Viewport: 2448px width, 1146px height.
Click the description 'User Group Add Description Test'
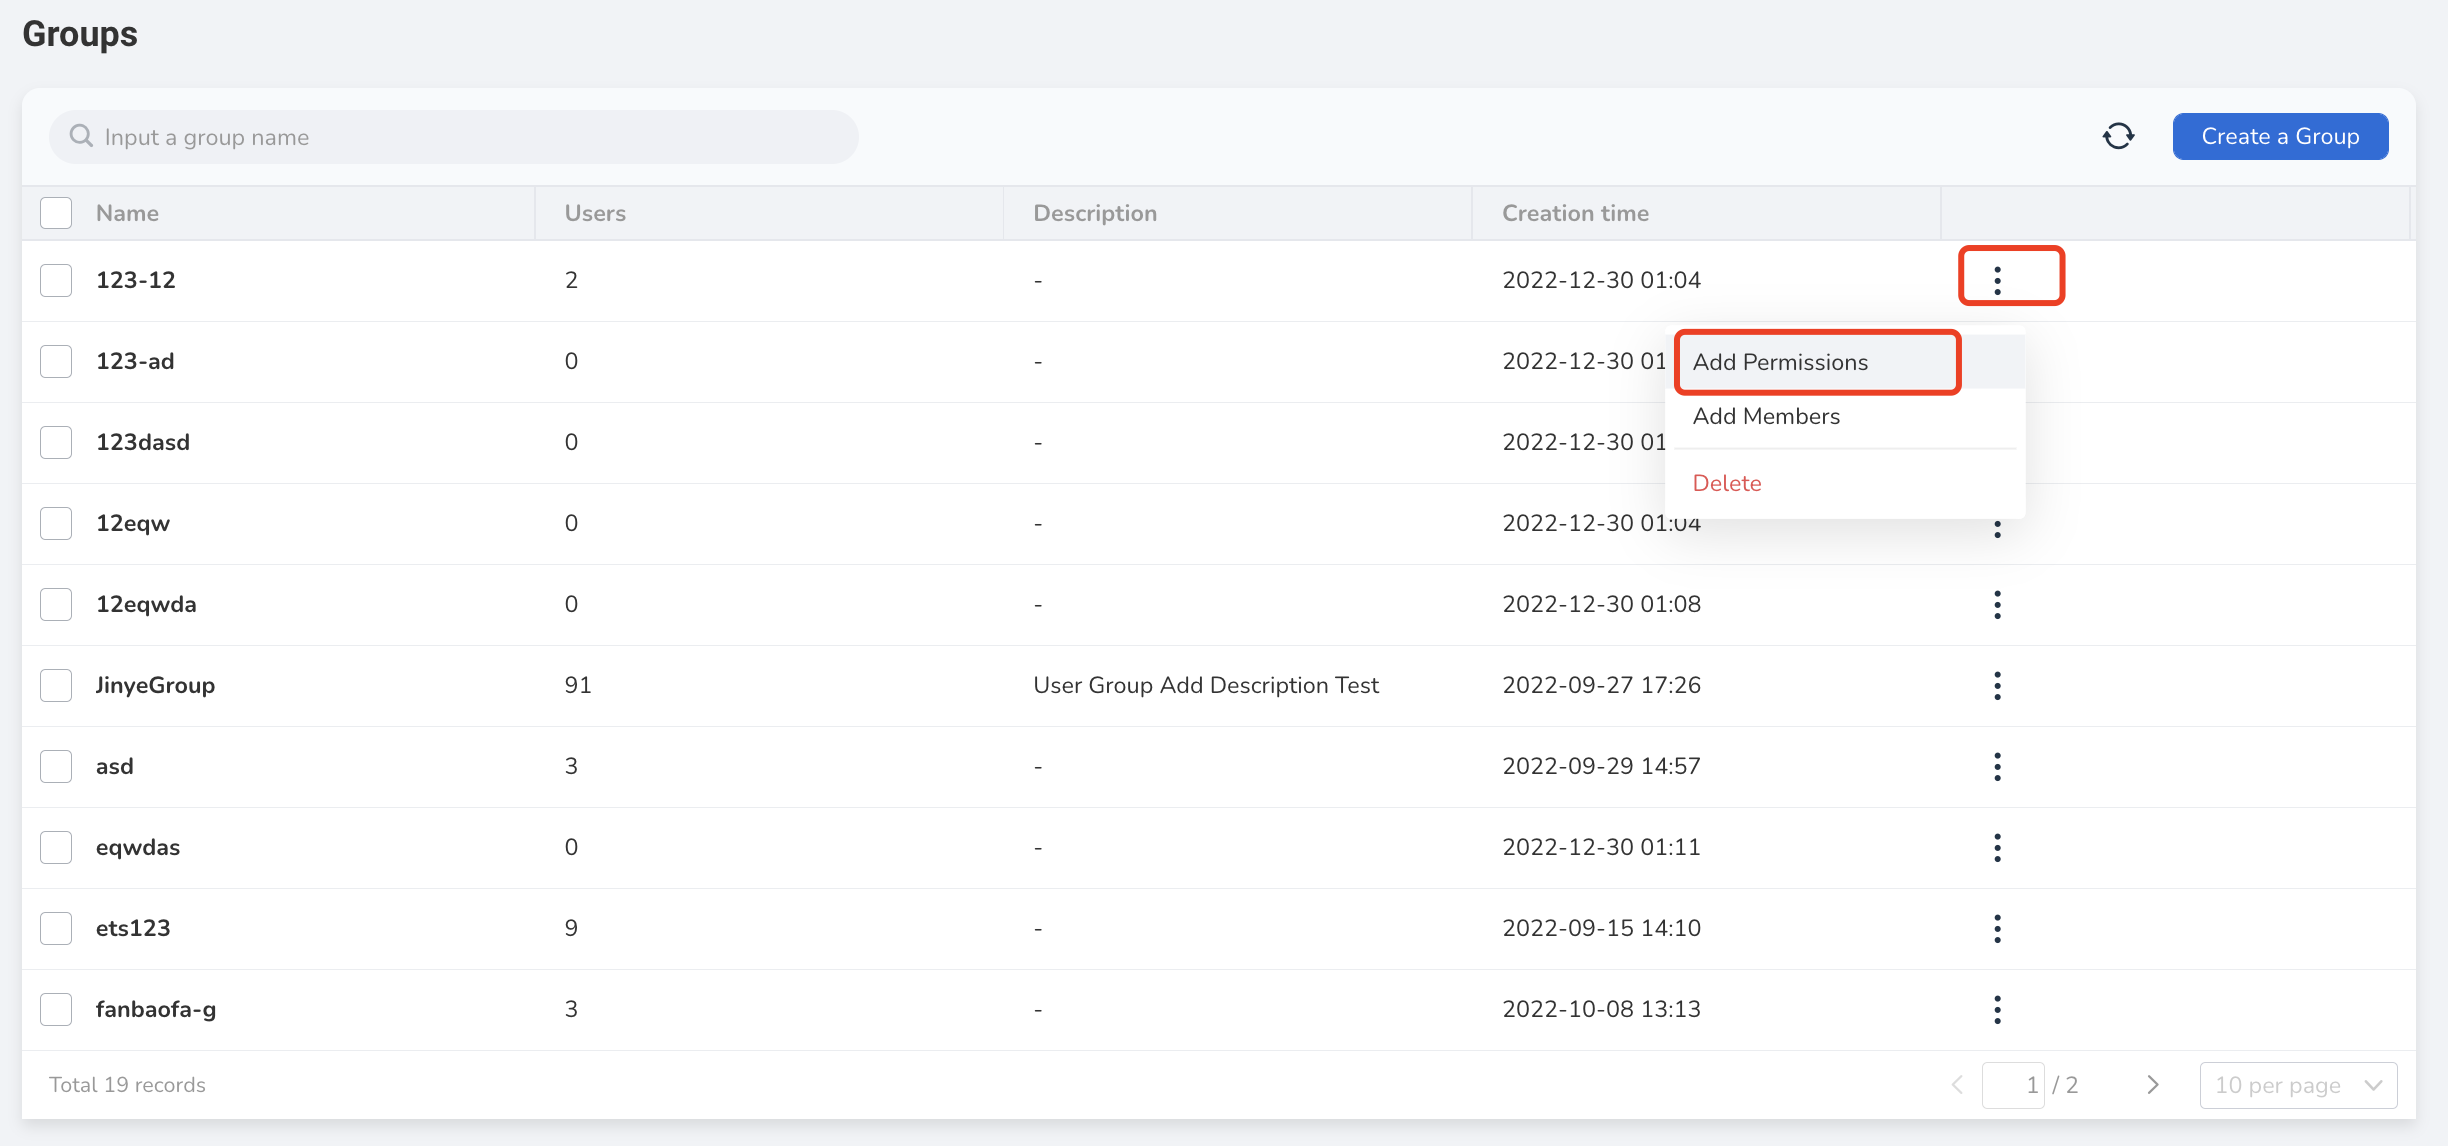point(1206,685)
